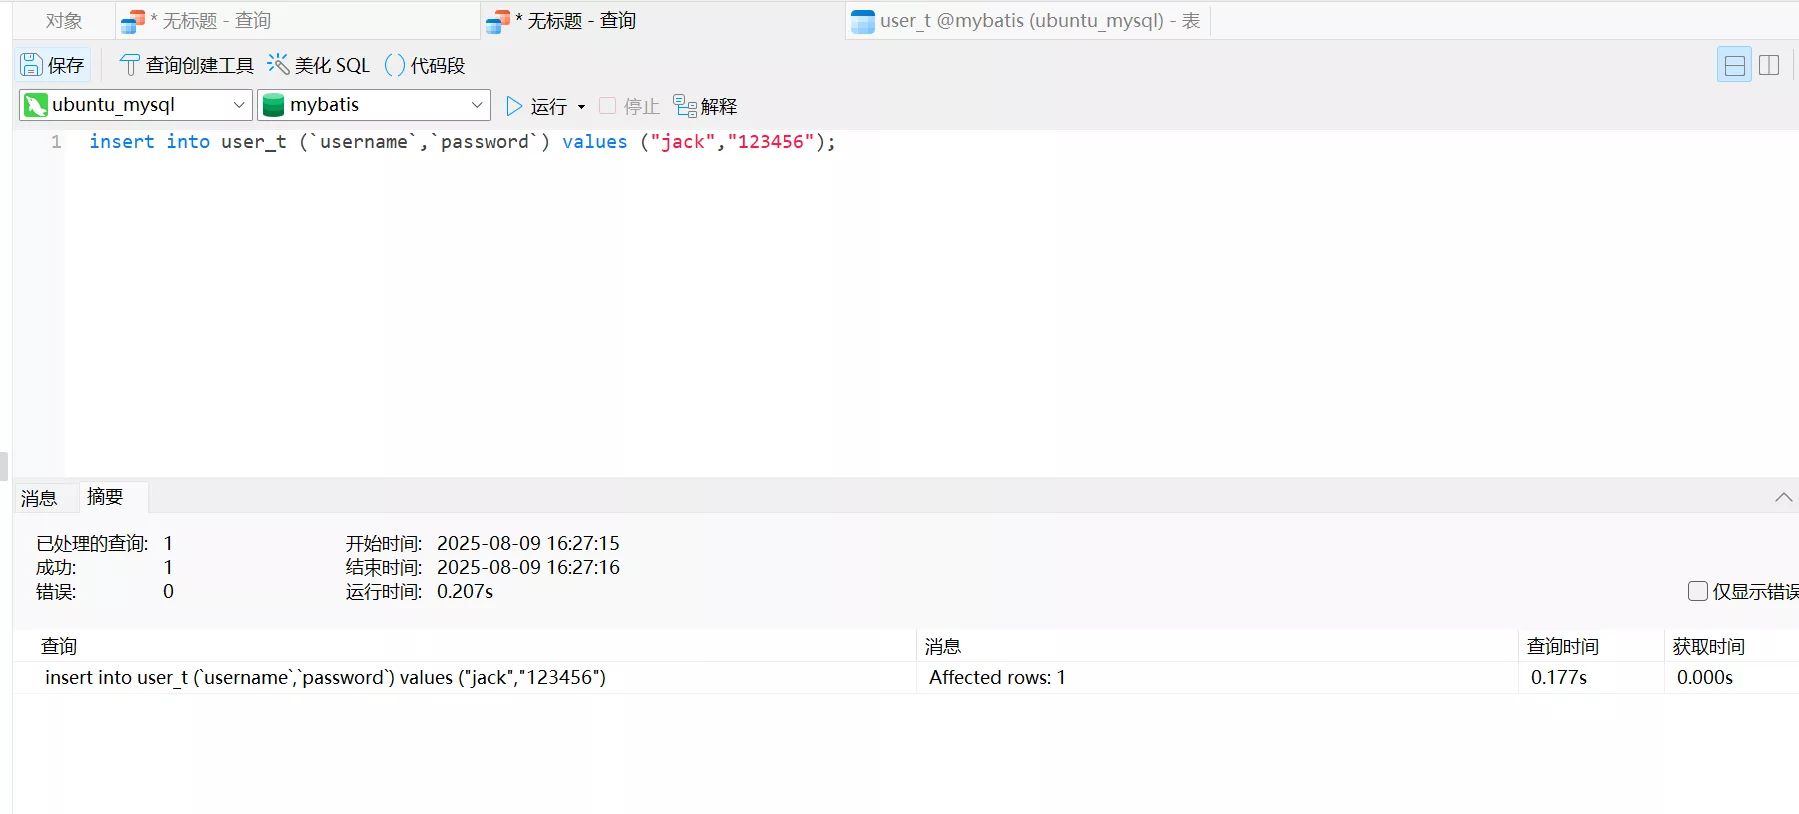Image resolution: width=1799 pixels, height=814 pixels.
Task: Run the query with the 运行 button
Action: tap(536, 106)
